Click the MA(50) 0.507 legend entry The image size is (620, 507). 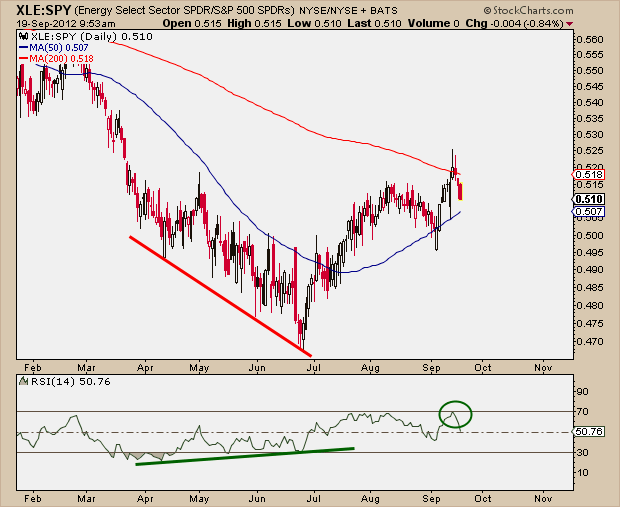click(54, 48)
